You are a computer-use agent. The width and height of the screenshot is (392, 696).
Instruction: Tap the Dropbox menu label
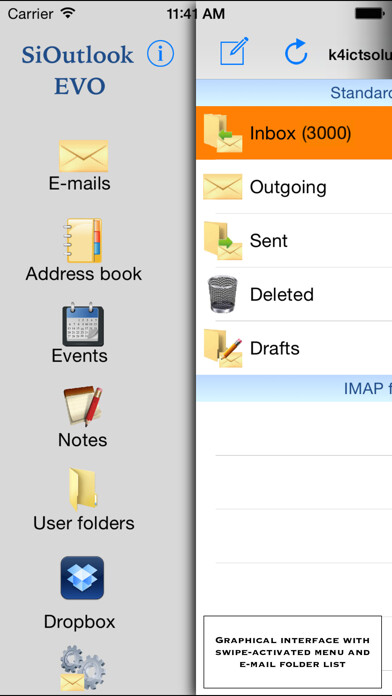[x=79, y=621]
